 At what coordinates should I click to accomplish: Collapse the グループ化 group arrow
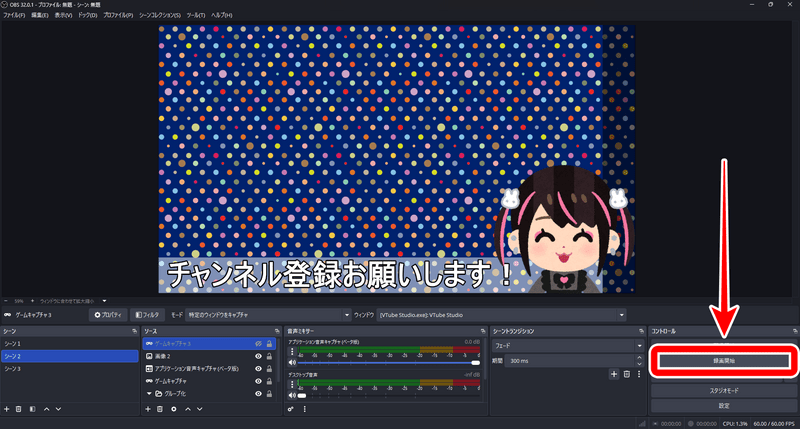point(149,394)
